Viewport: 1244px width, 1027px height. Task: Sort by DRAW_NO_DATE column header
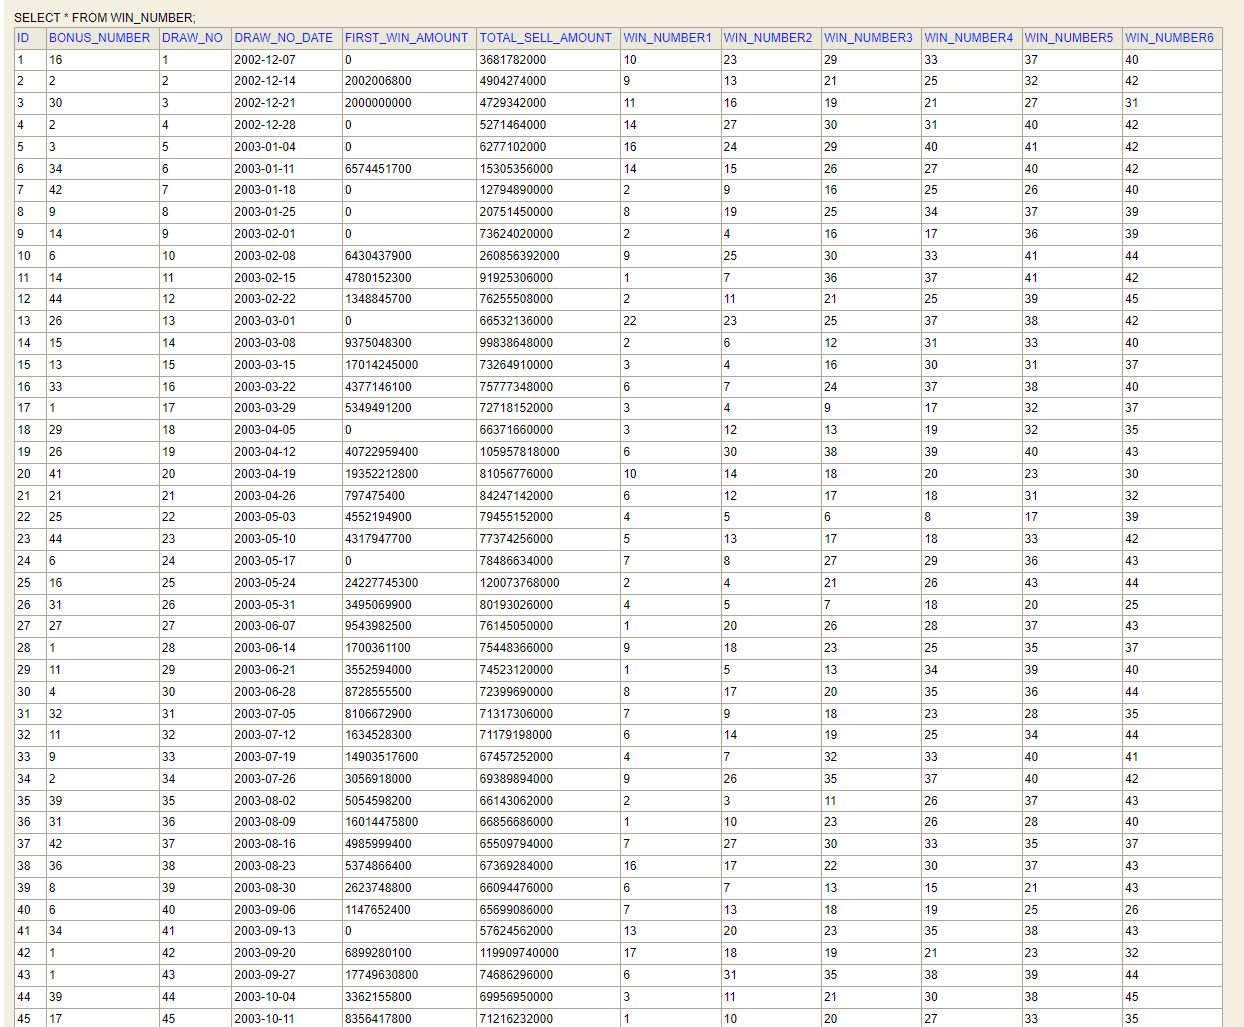point(284,38)
